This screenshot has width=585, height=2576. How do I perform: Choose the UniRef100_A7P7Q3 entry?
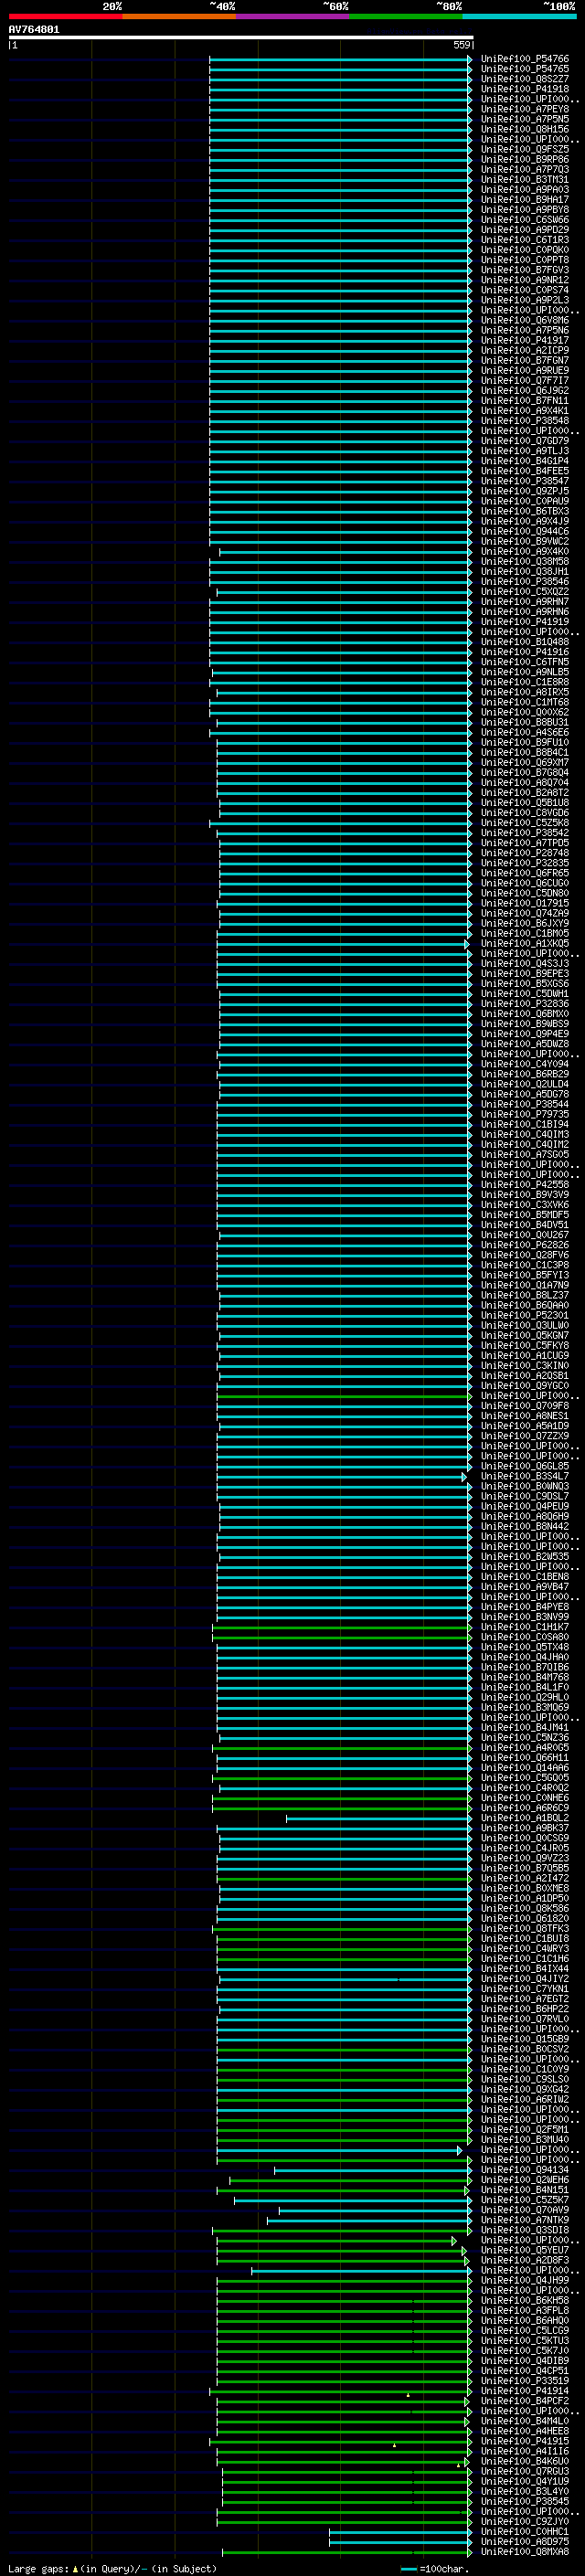pyautogui.click(x=524, y=170)
